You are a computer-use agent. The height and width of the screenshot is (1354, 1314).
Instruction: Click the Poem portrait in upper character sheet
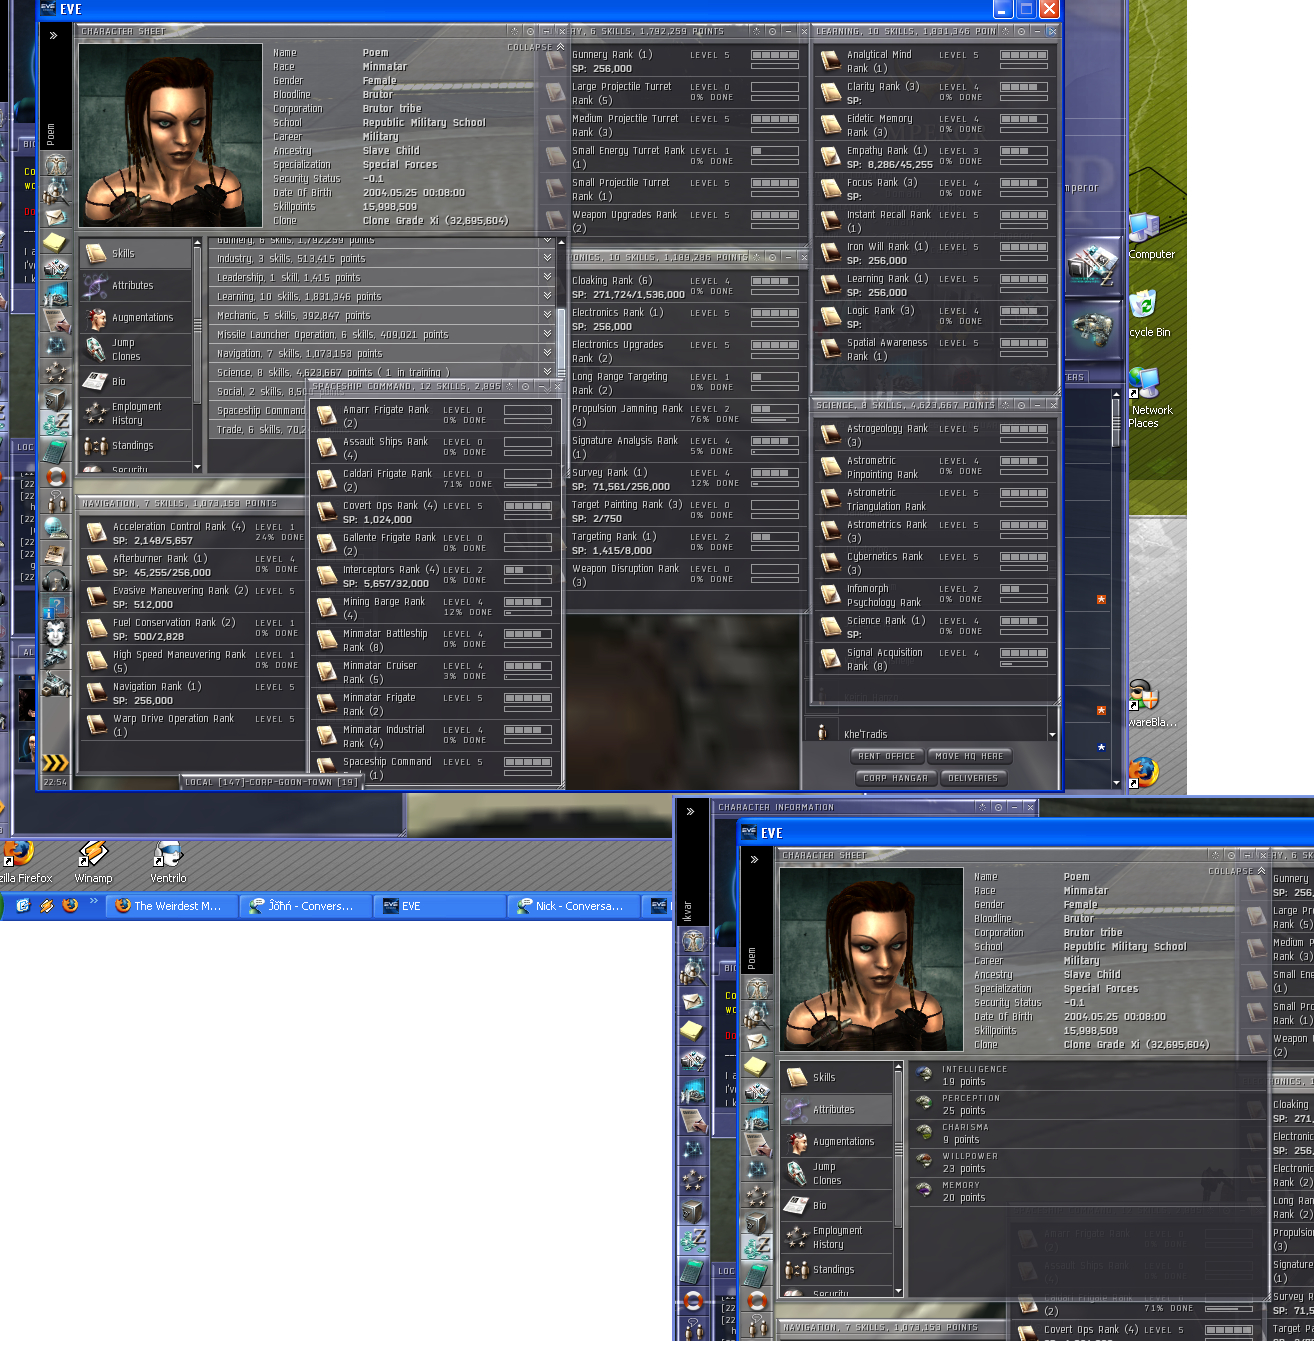click(170, 135)
